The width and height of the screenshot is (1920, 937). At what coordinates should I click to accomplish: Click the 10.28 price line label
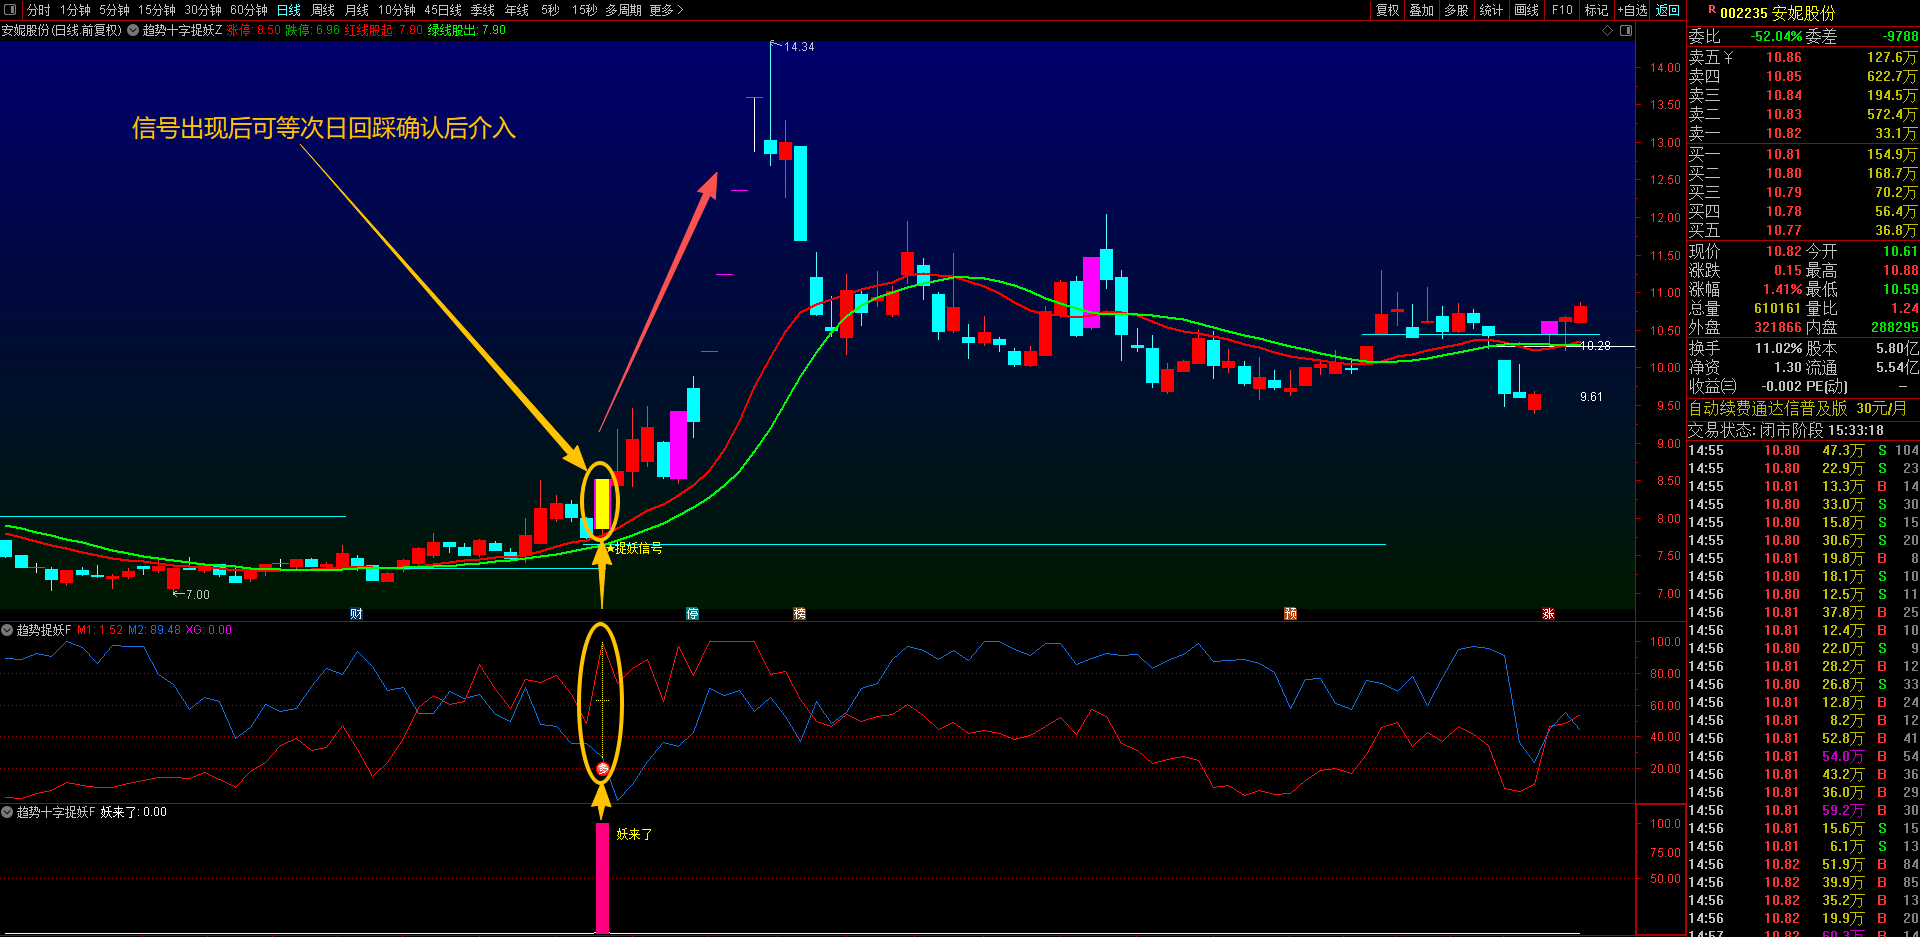pos(1595,346)
